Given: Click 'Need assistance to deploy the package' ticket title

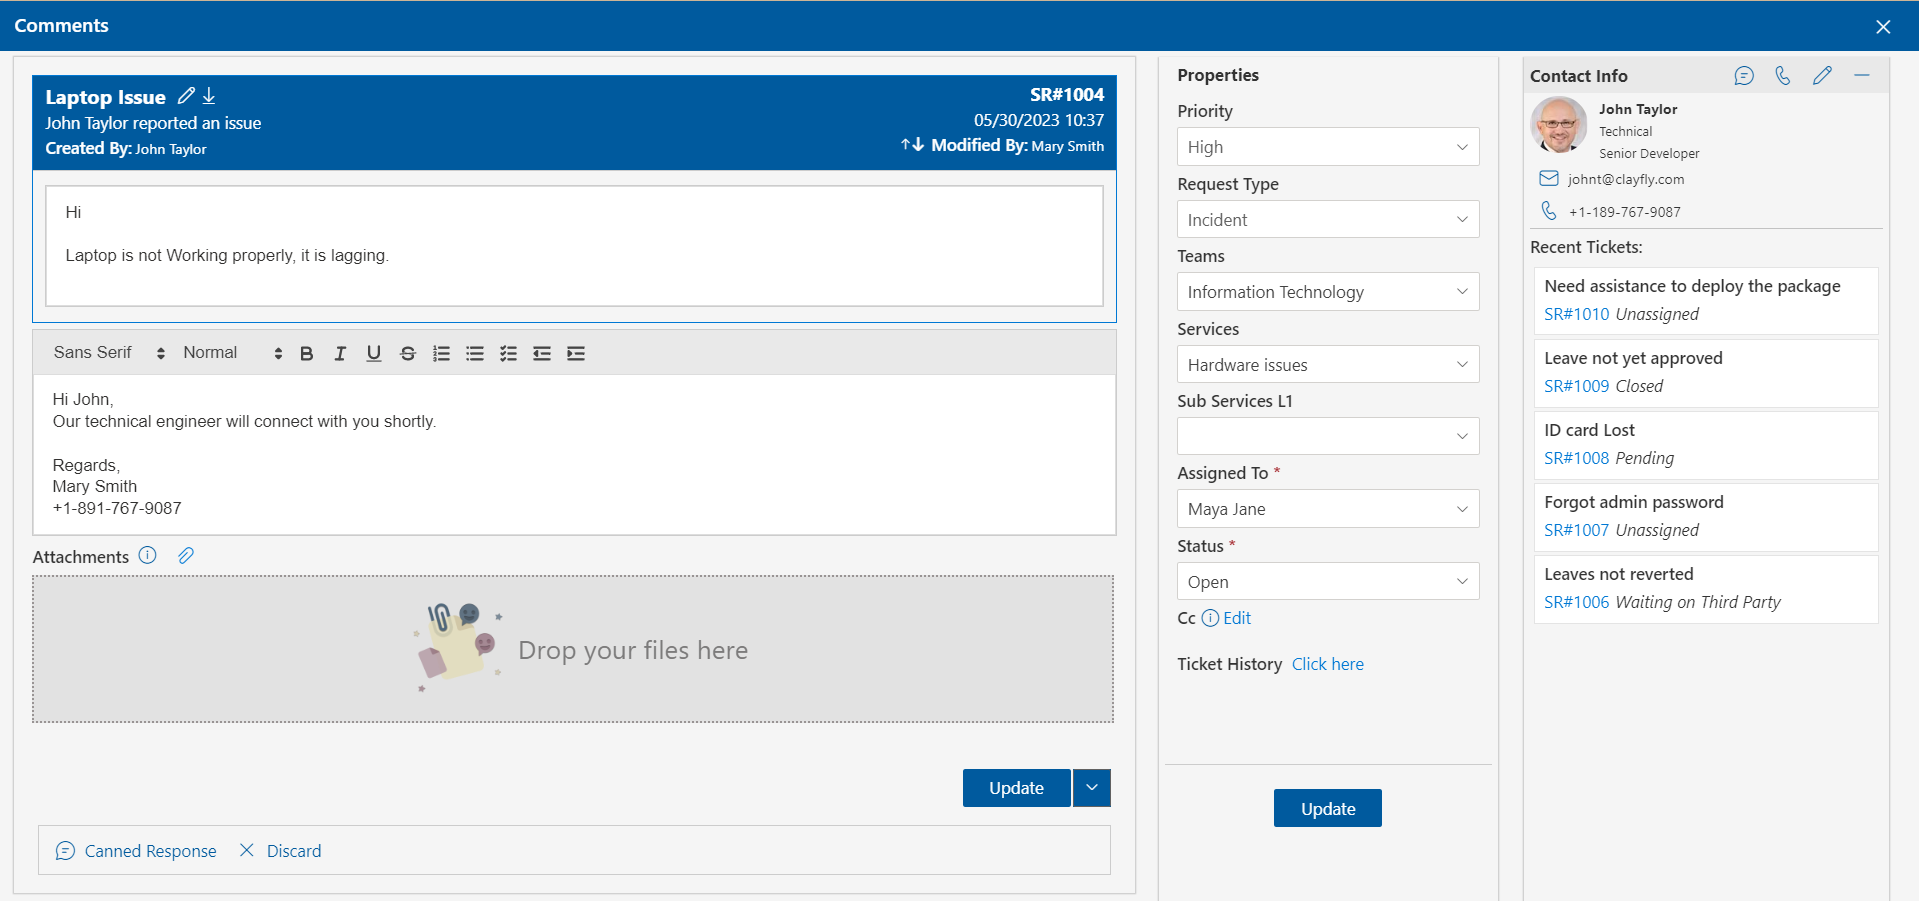Looking at the screenshot, I should pos(1692,286).
